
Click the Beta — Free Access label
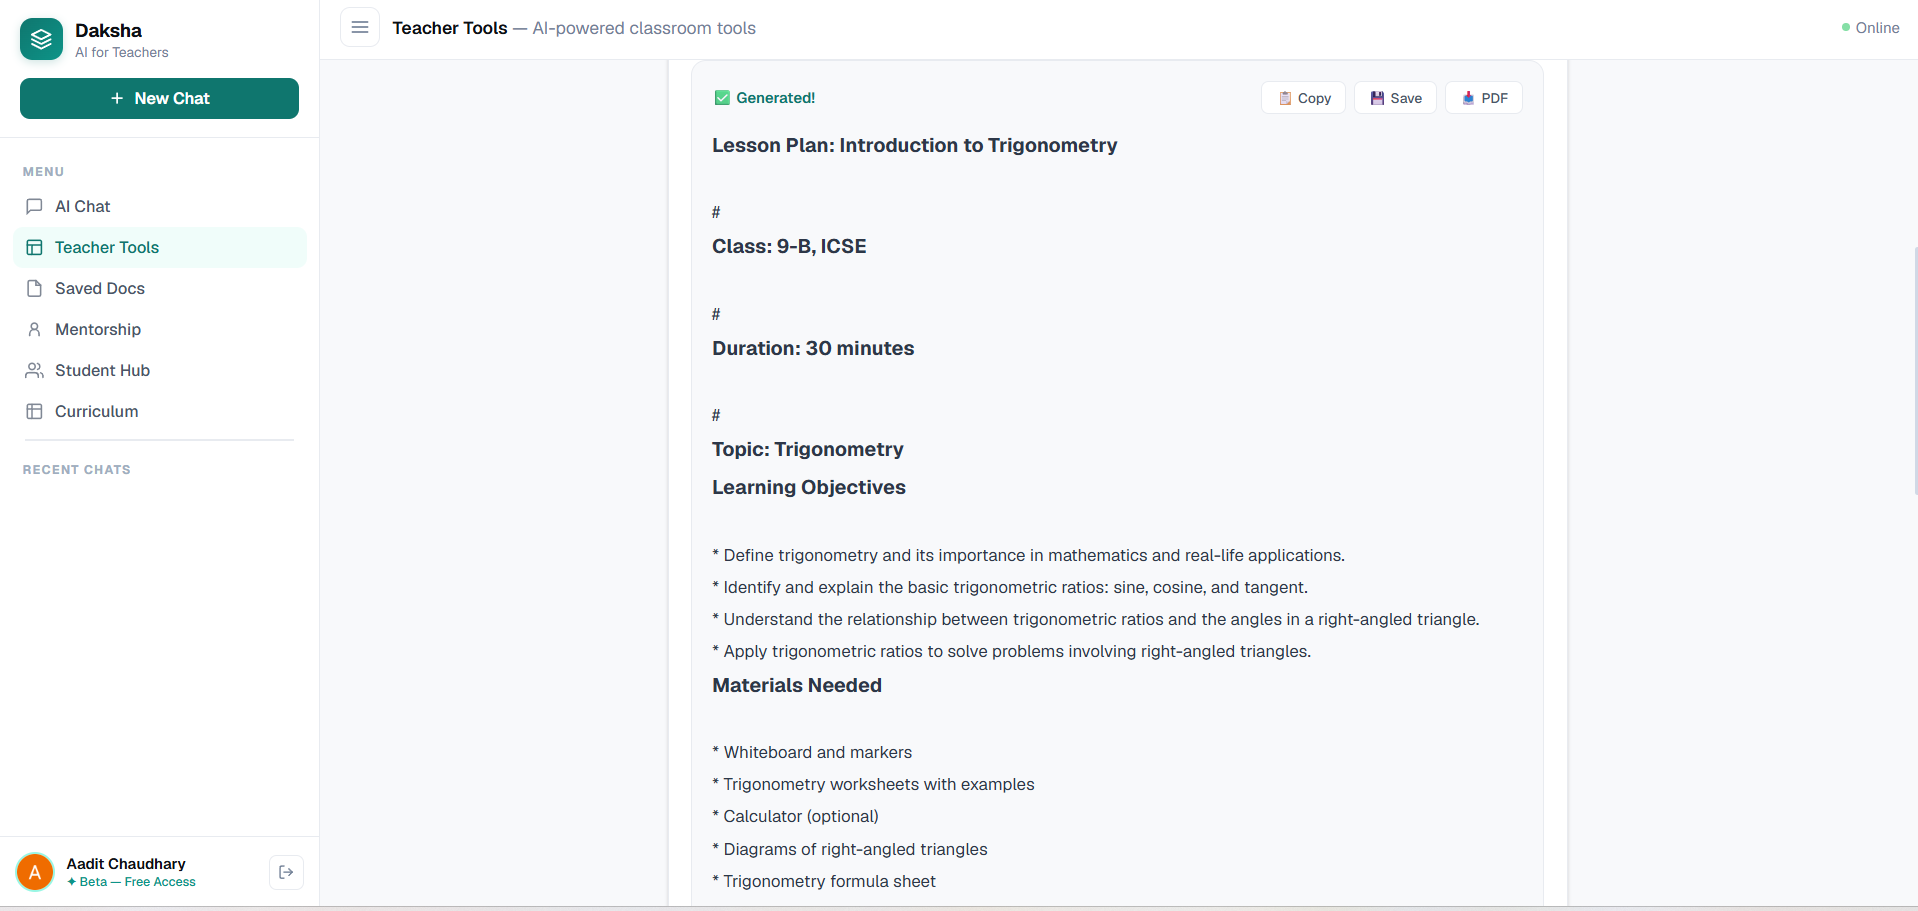click(131, 882)
